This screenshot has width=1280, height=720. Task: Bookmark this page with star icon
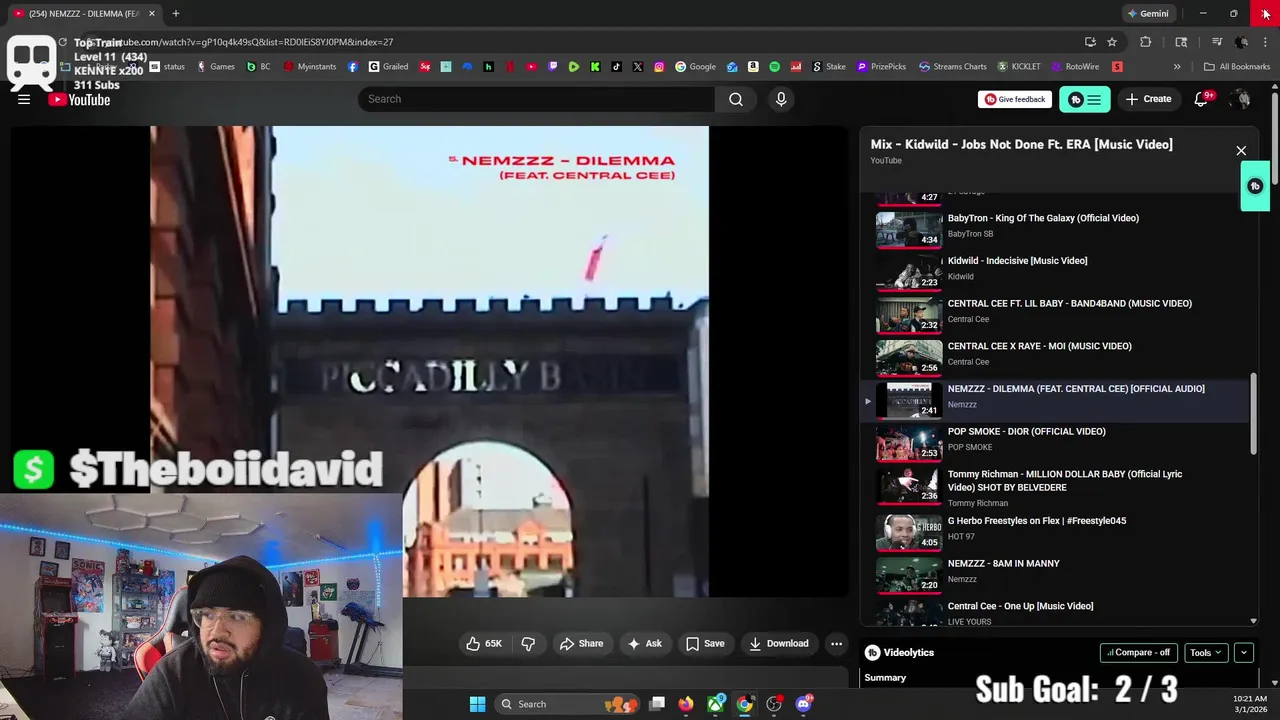point(1112,42)
